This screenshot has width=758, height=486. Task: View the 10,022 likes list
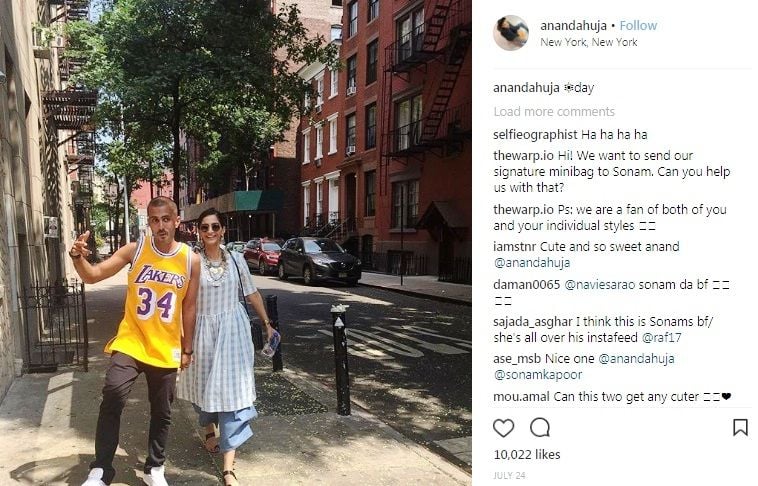(527, 455)
